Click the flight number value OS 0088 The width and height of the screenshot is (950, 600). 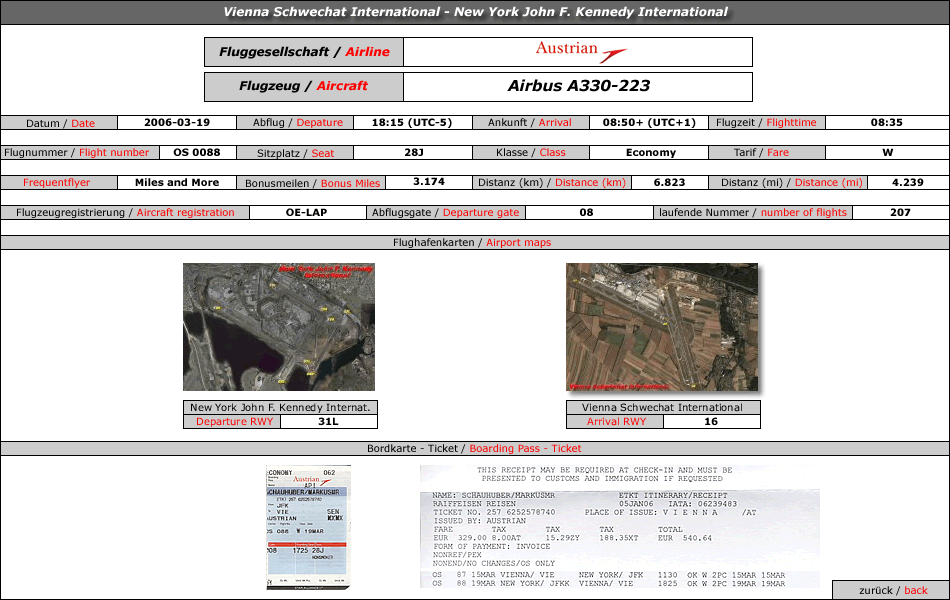click(196, 152)
